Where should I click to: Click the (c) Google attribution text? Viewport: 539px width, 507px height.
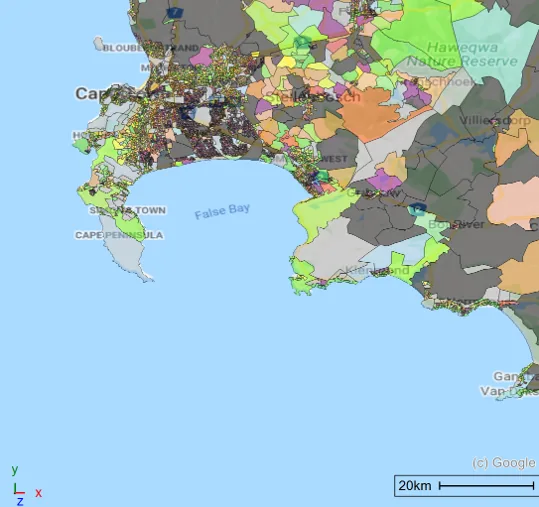(x=504, y=463)
